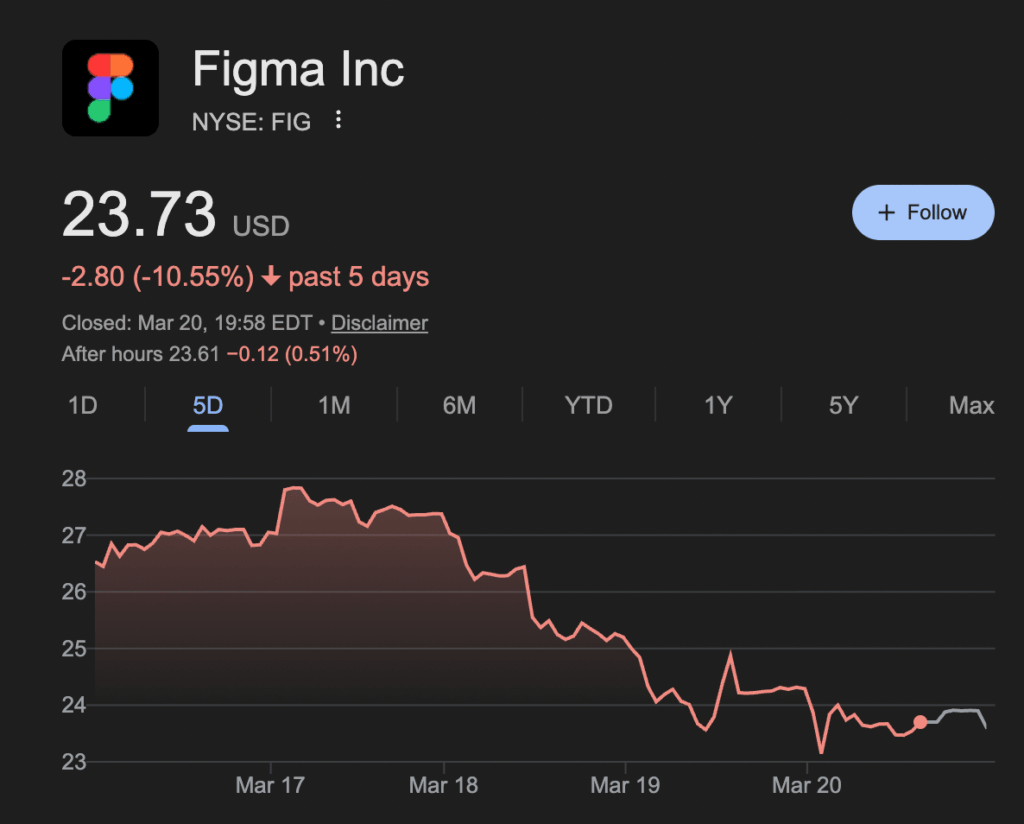The image size is (1024, 824).
Task: Click the orange shape in the Figma logo
Action: [122, 64]
